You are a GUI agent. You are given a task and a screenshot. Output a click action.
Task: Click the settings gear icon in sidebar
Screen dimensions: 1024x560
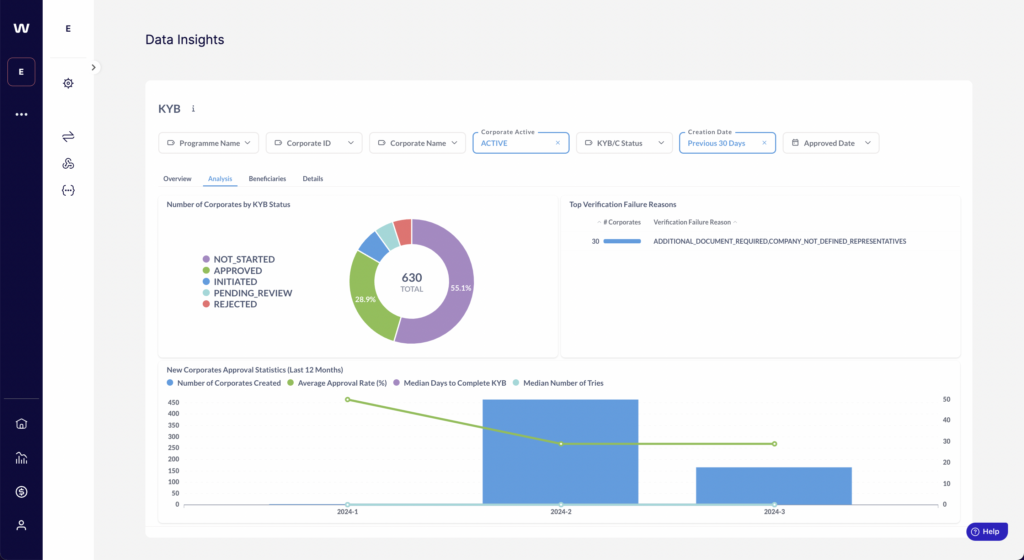tap(68, 83)
